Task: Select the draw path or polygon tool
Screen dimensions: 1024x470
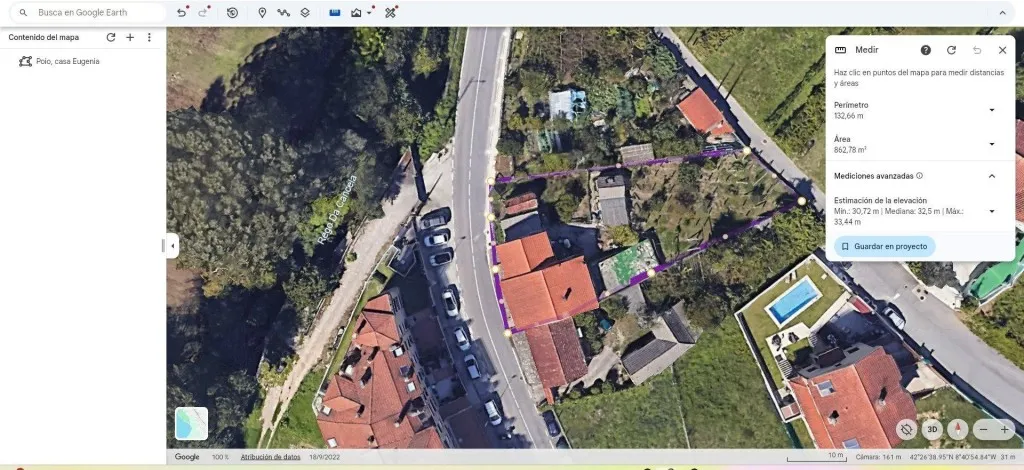Action: click(x=283, y=12)
